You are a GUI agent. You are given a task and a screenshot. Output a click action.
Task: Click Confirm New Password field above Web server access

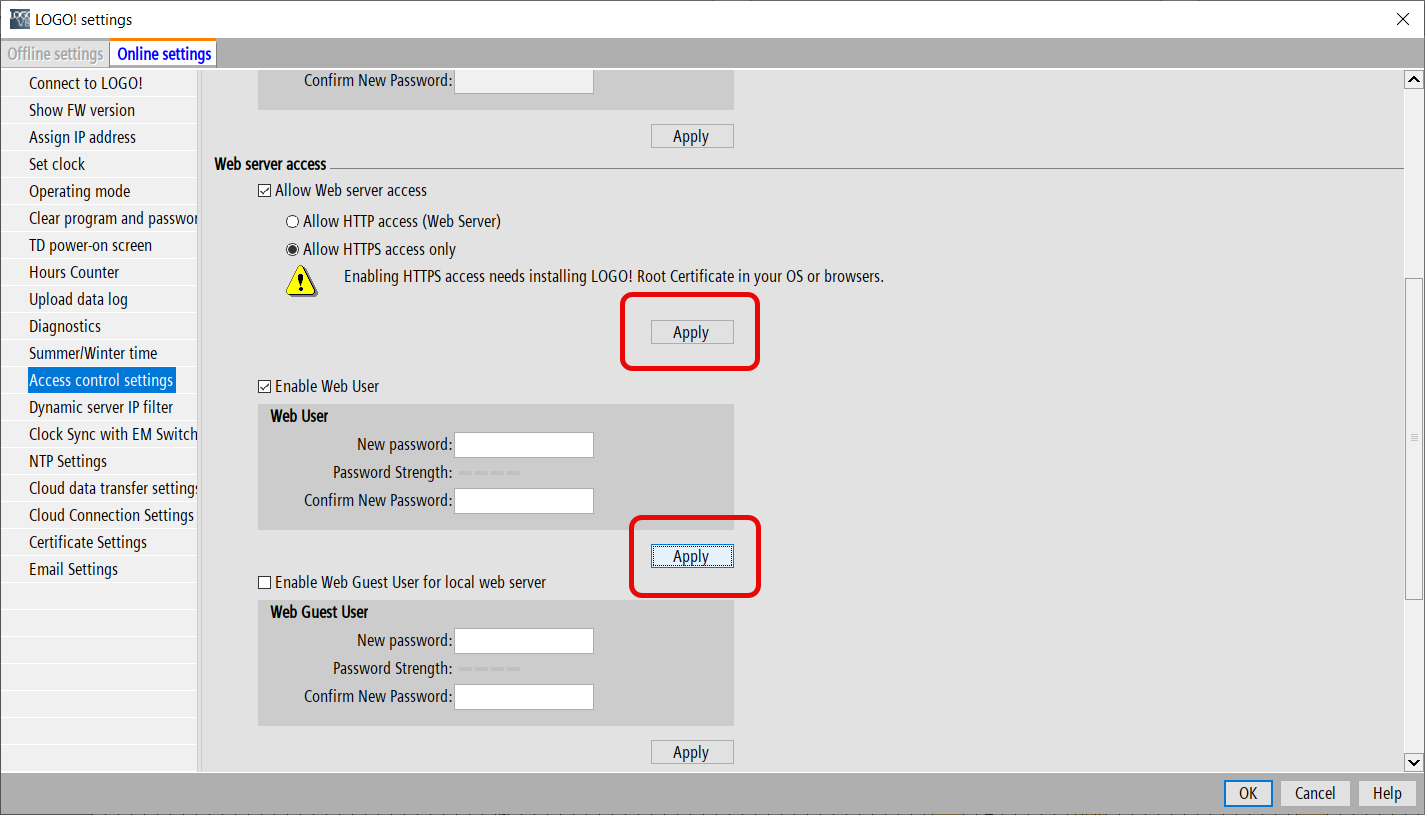tap(524, 81)
